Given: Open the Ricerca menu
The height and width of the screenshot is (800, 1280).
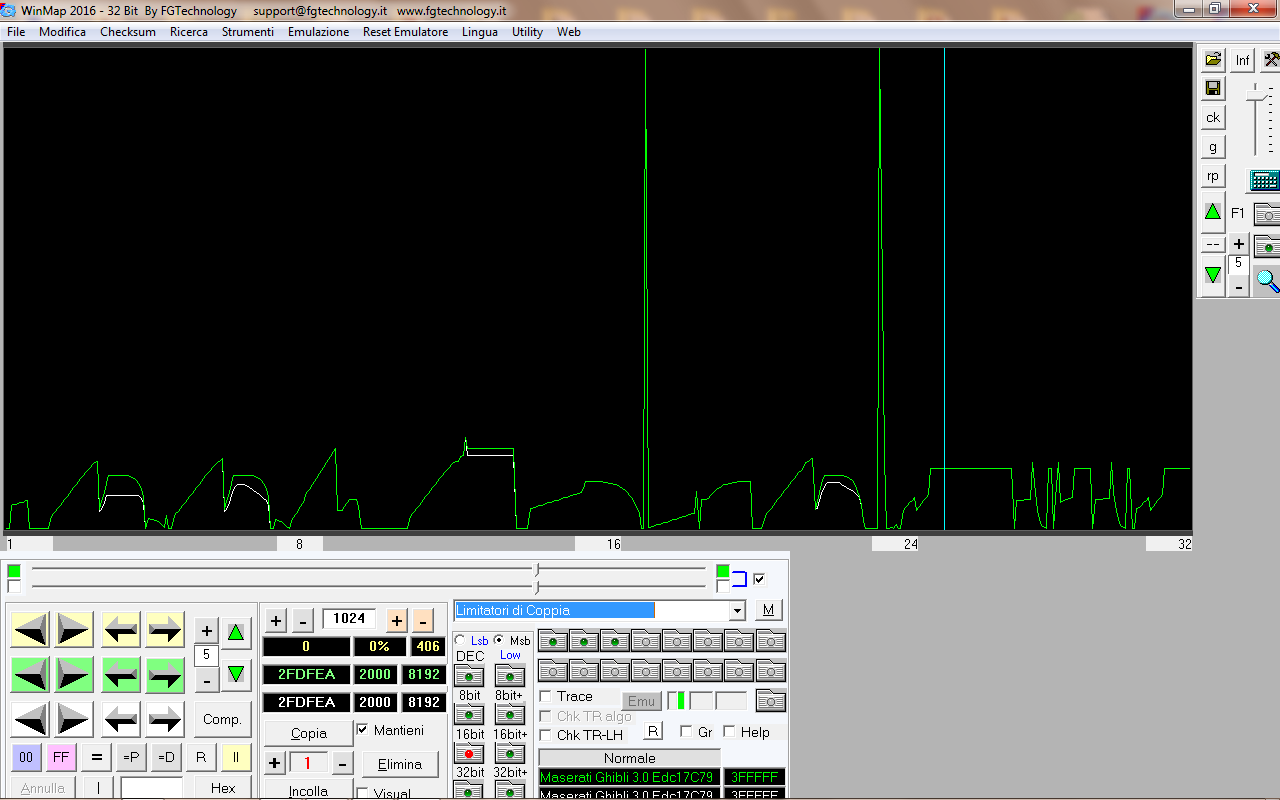Looking at the screenshot, I should point(189,32).
